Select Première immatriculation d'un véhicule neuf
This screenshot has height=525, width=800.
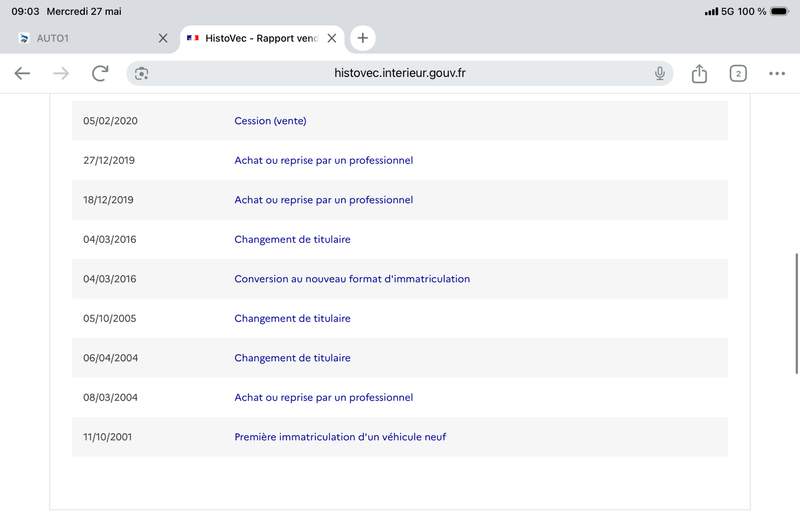[x=340, y=437]
